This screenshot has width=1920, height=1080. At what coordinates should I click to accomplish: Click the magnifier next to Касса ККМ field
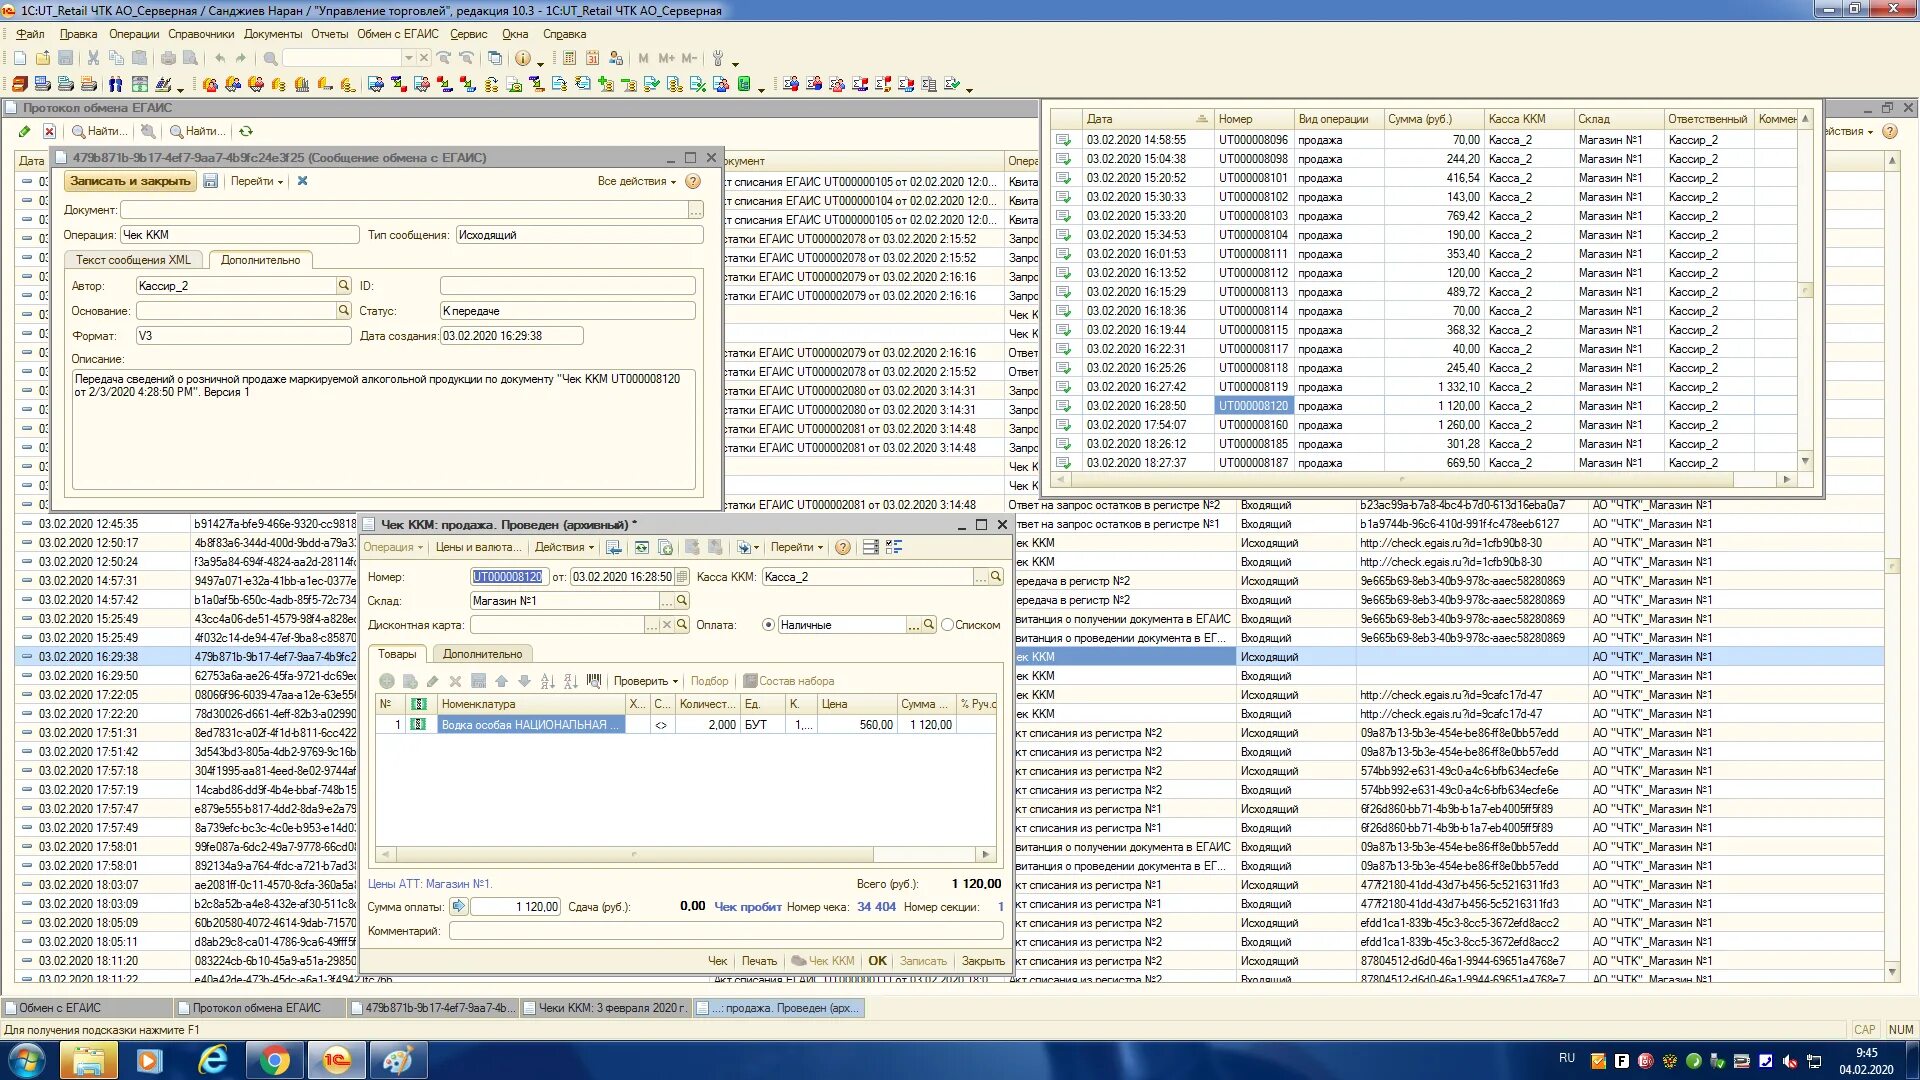(996, 577)
